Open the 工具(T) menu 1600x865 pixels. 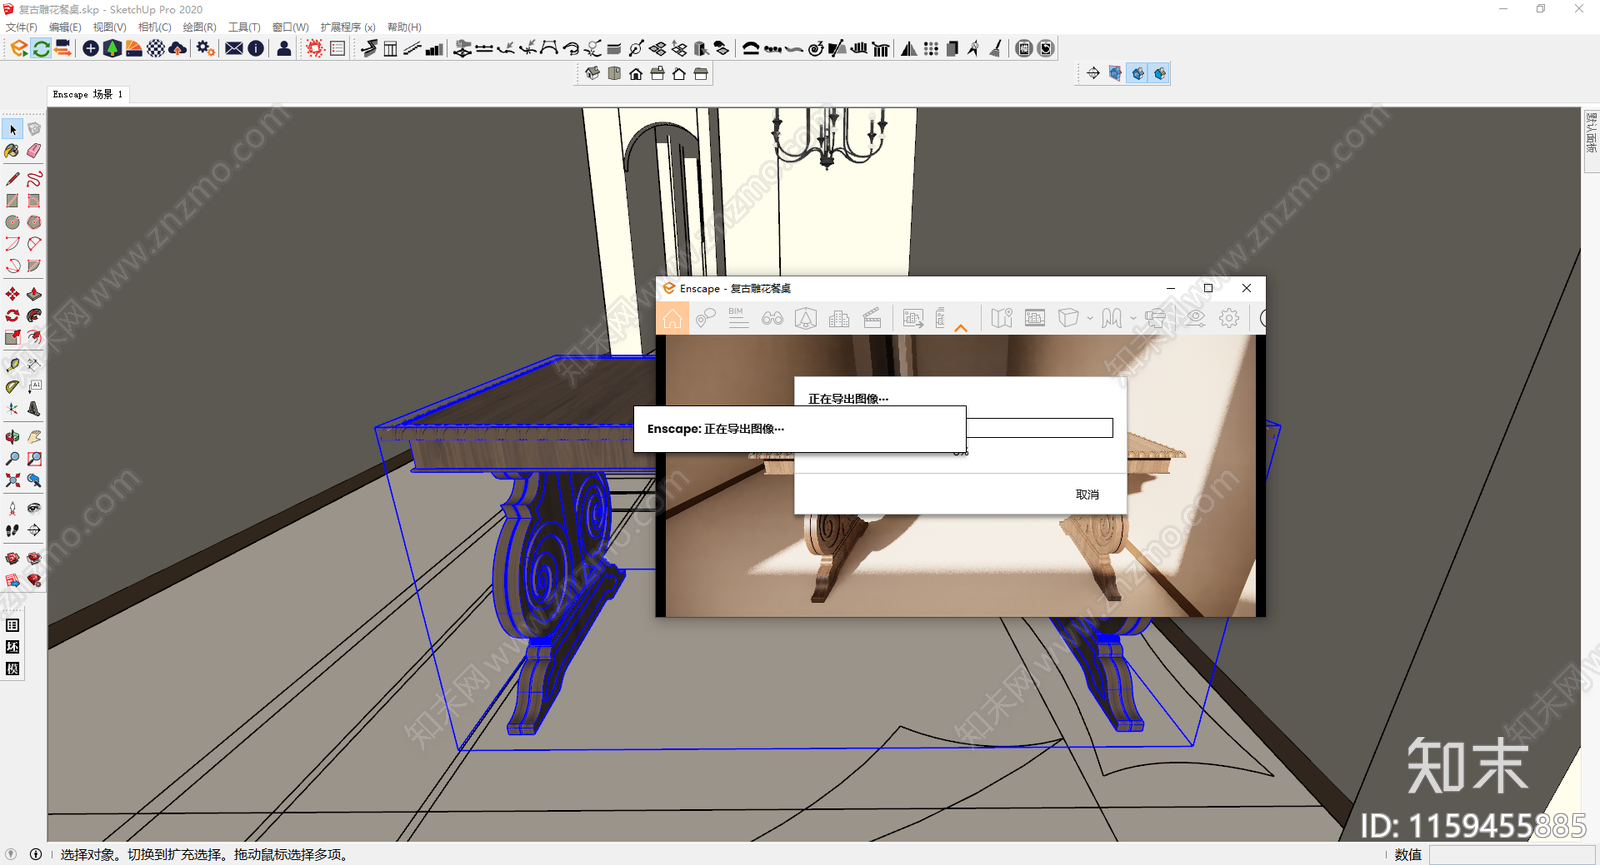(x=244, y=27)
